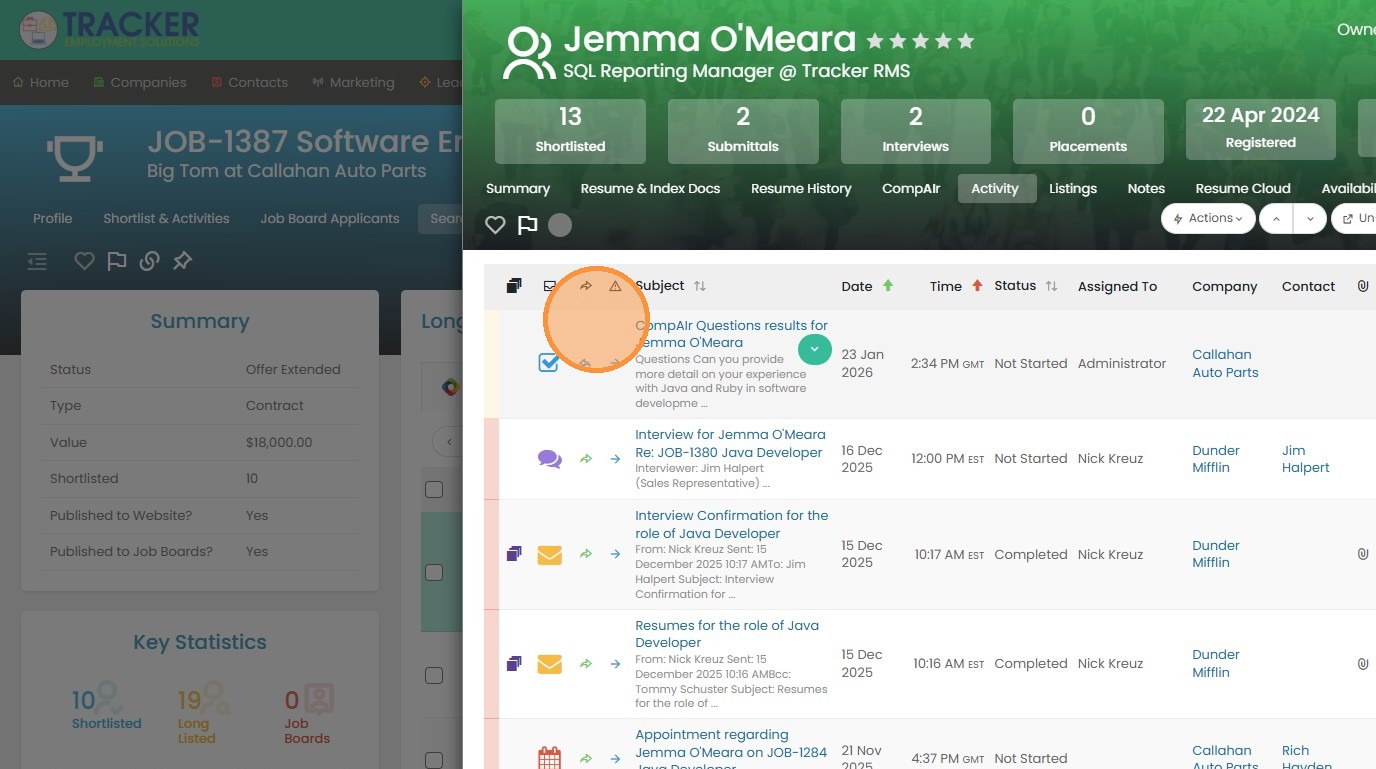Image resolution: width=1376 pixels, height=769 pixels.
Task: Click the up chevron button next to Actions
Action: click(1276, 218)
